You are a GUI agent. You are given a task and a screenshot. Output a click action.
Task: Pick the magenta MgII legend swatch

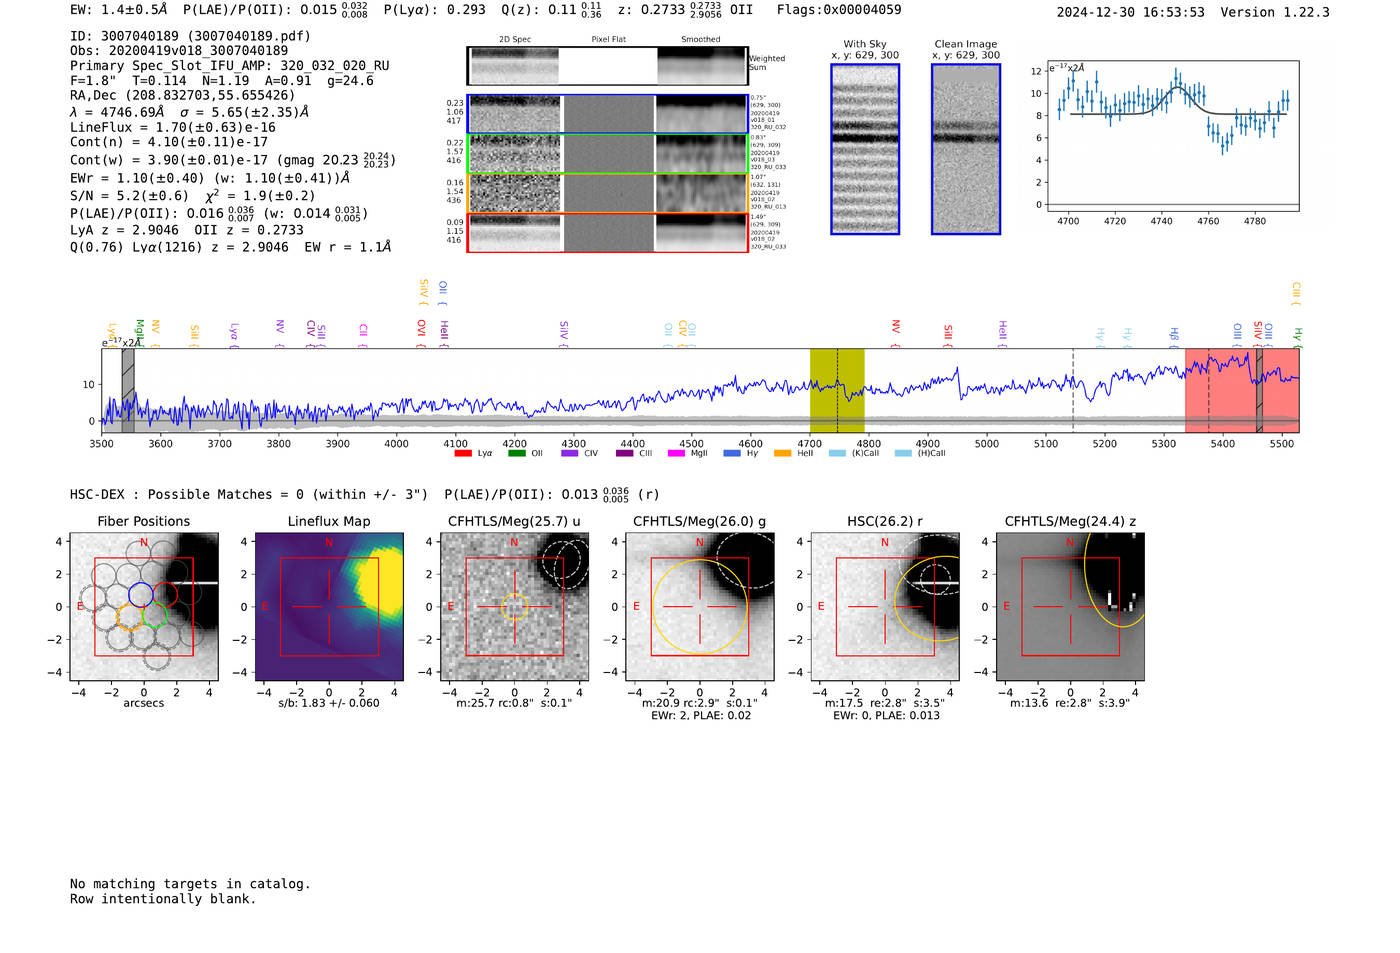point(677,454)
